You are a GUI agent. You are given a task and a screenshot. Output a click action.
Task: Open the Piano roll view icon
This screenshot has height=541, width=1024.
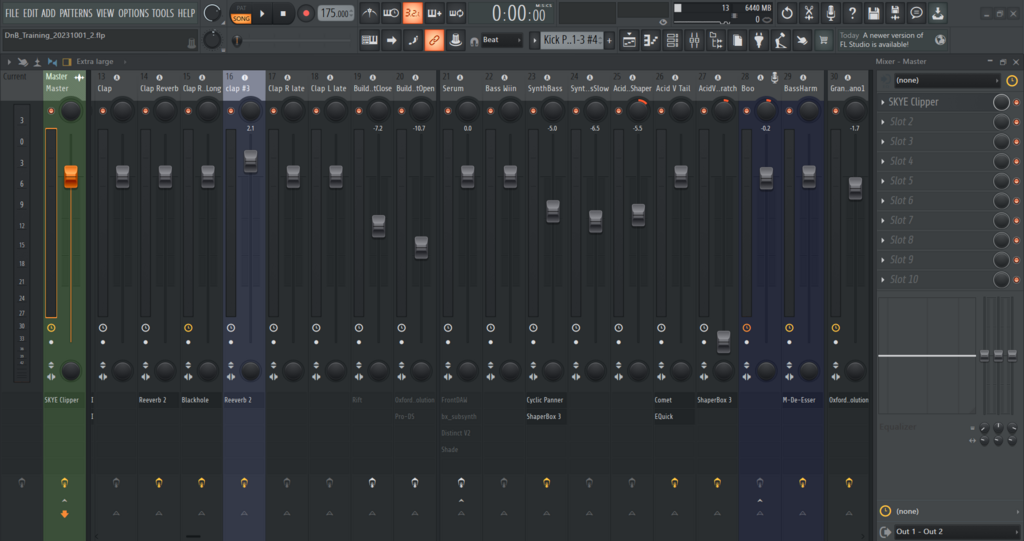click(x=650, y=40)
